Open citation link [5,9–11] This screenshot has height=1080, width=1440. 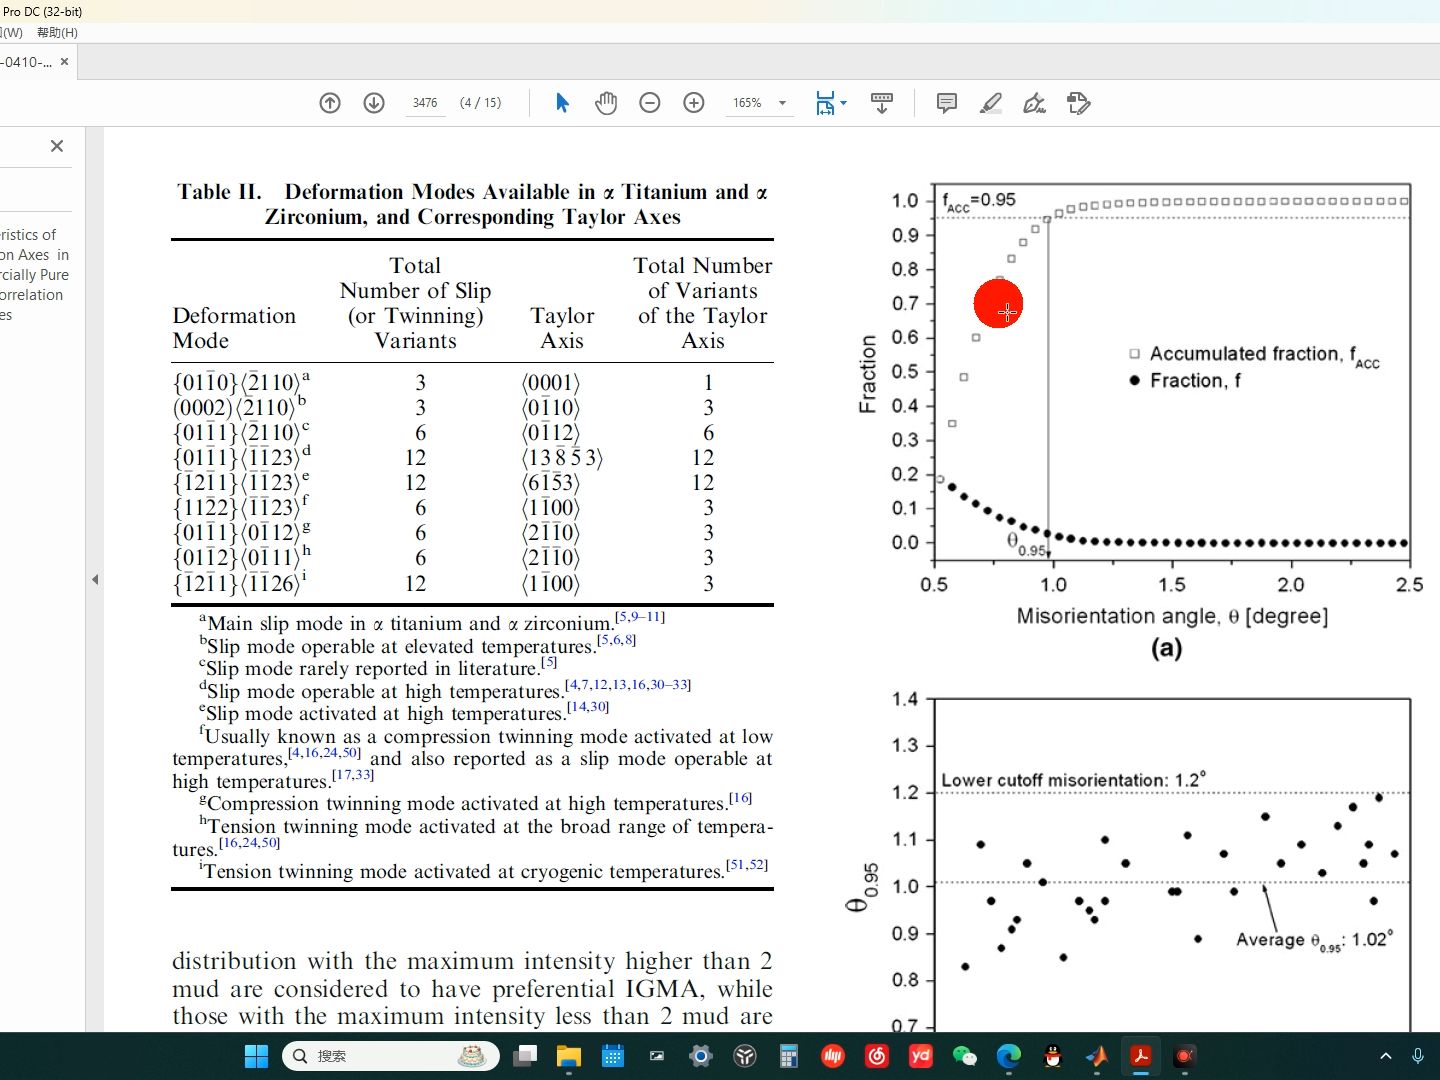(640, 617)
